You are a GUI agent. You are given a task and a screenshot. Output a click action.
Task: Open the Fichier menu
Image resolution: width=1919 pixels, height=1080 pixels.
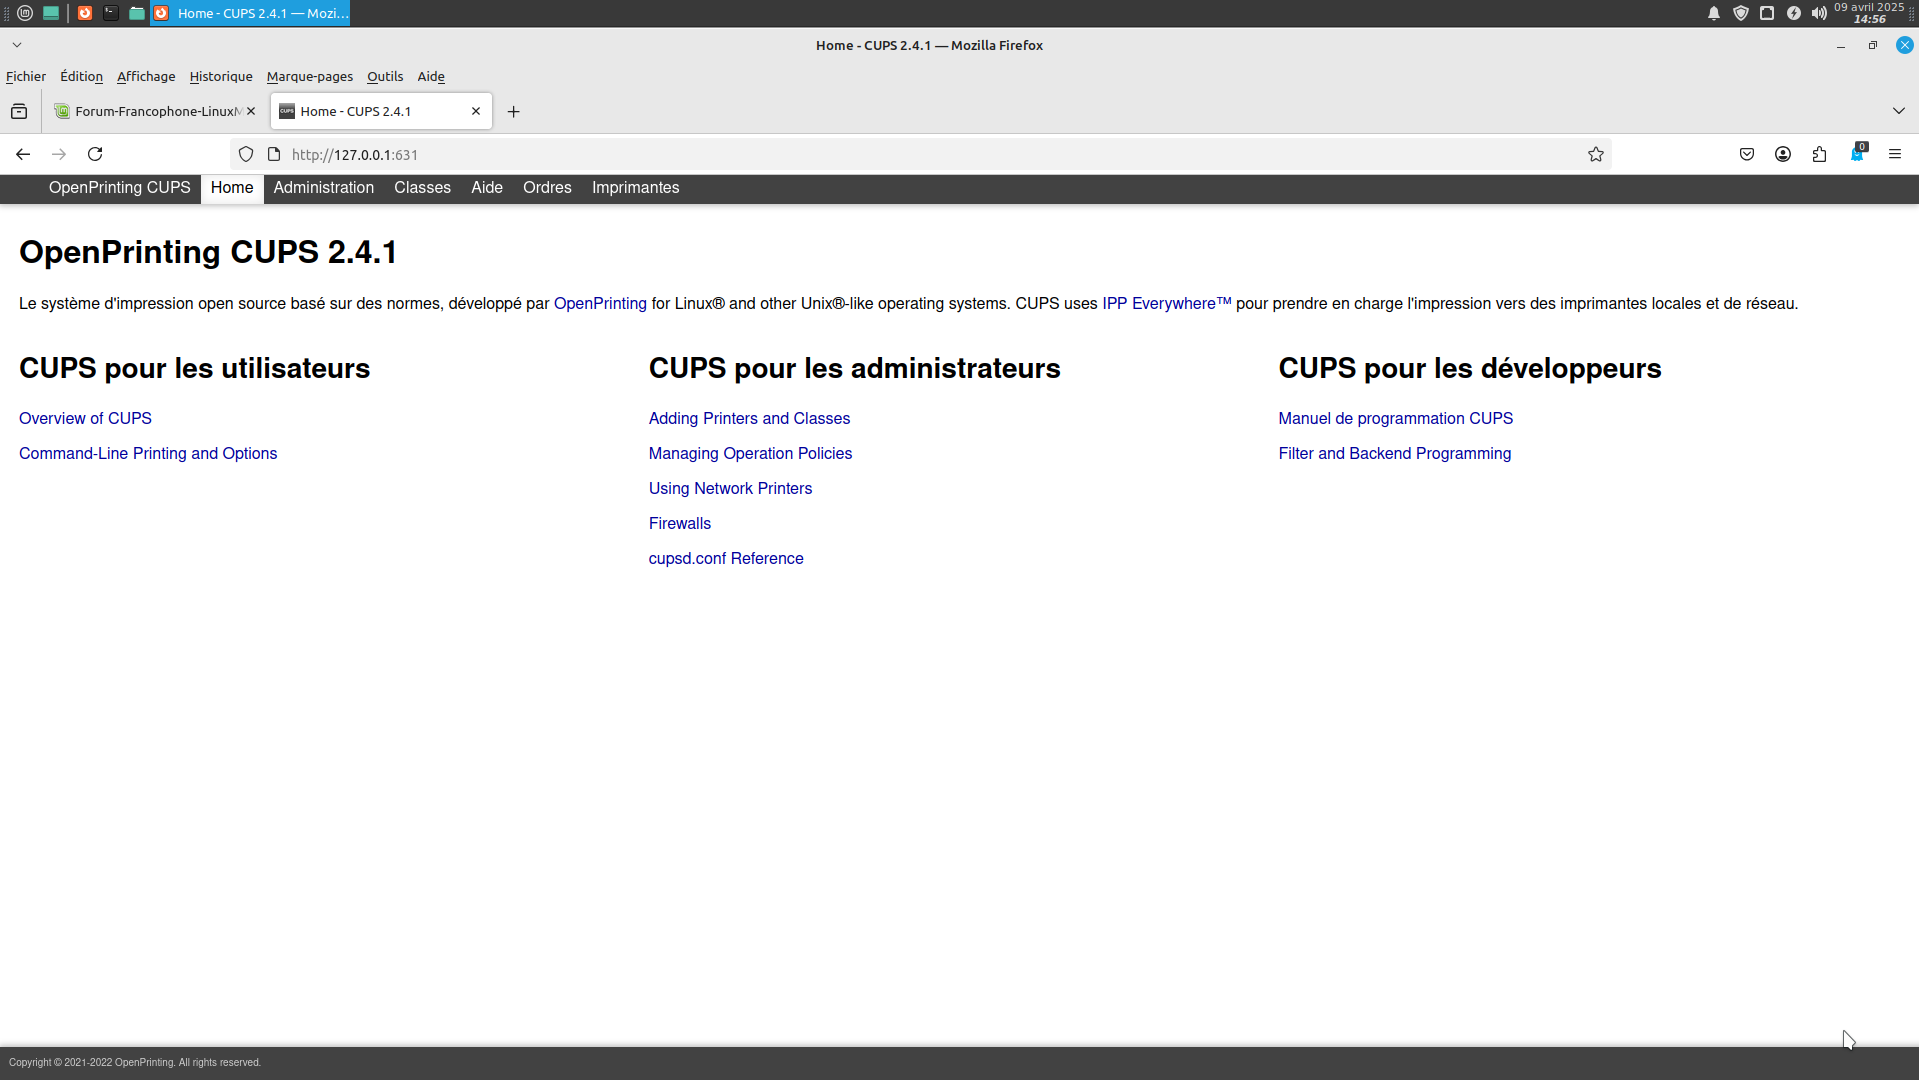pyautogui.click(x=26, y=76)
